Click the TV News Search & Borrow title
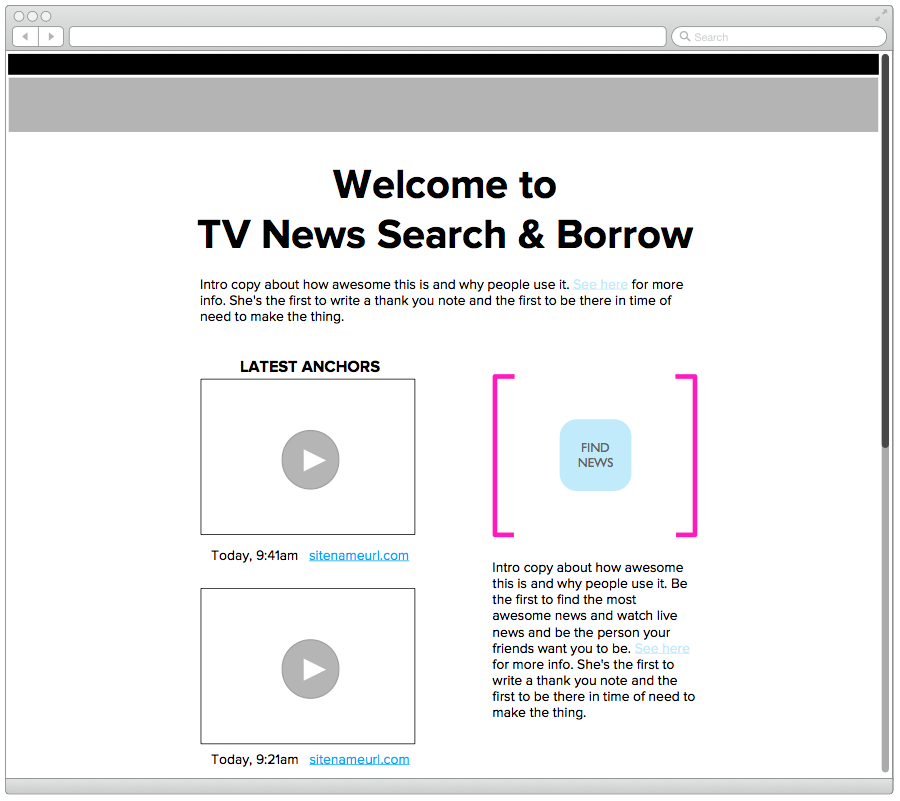 pos(445,235)
